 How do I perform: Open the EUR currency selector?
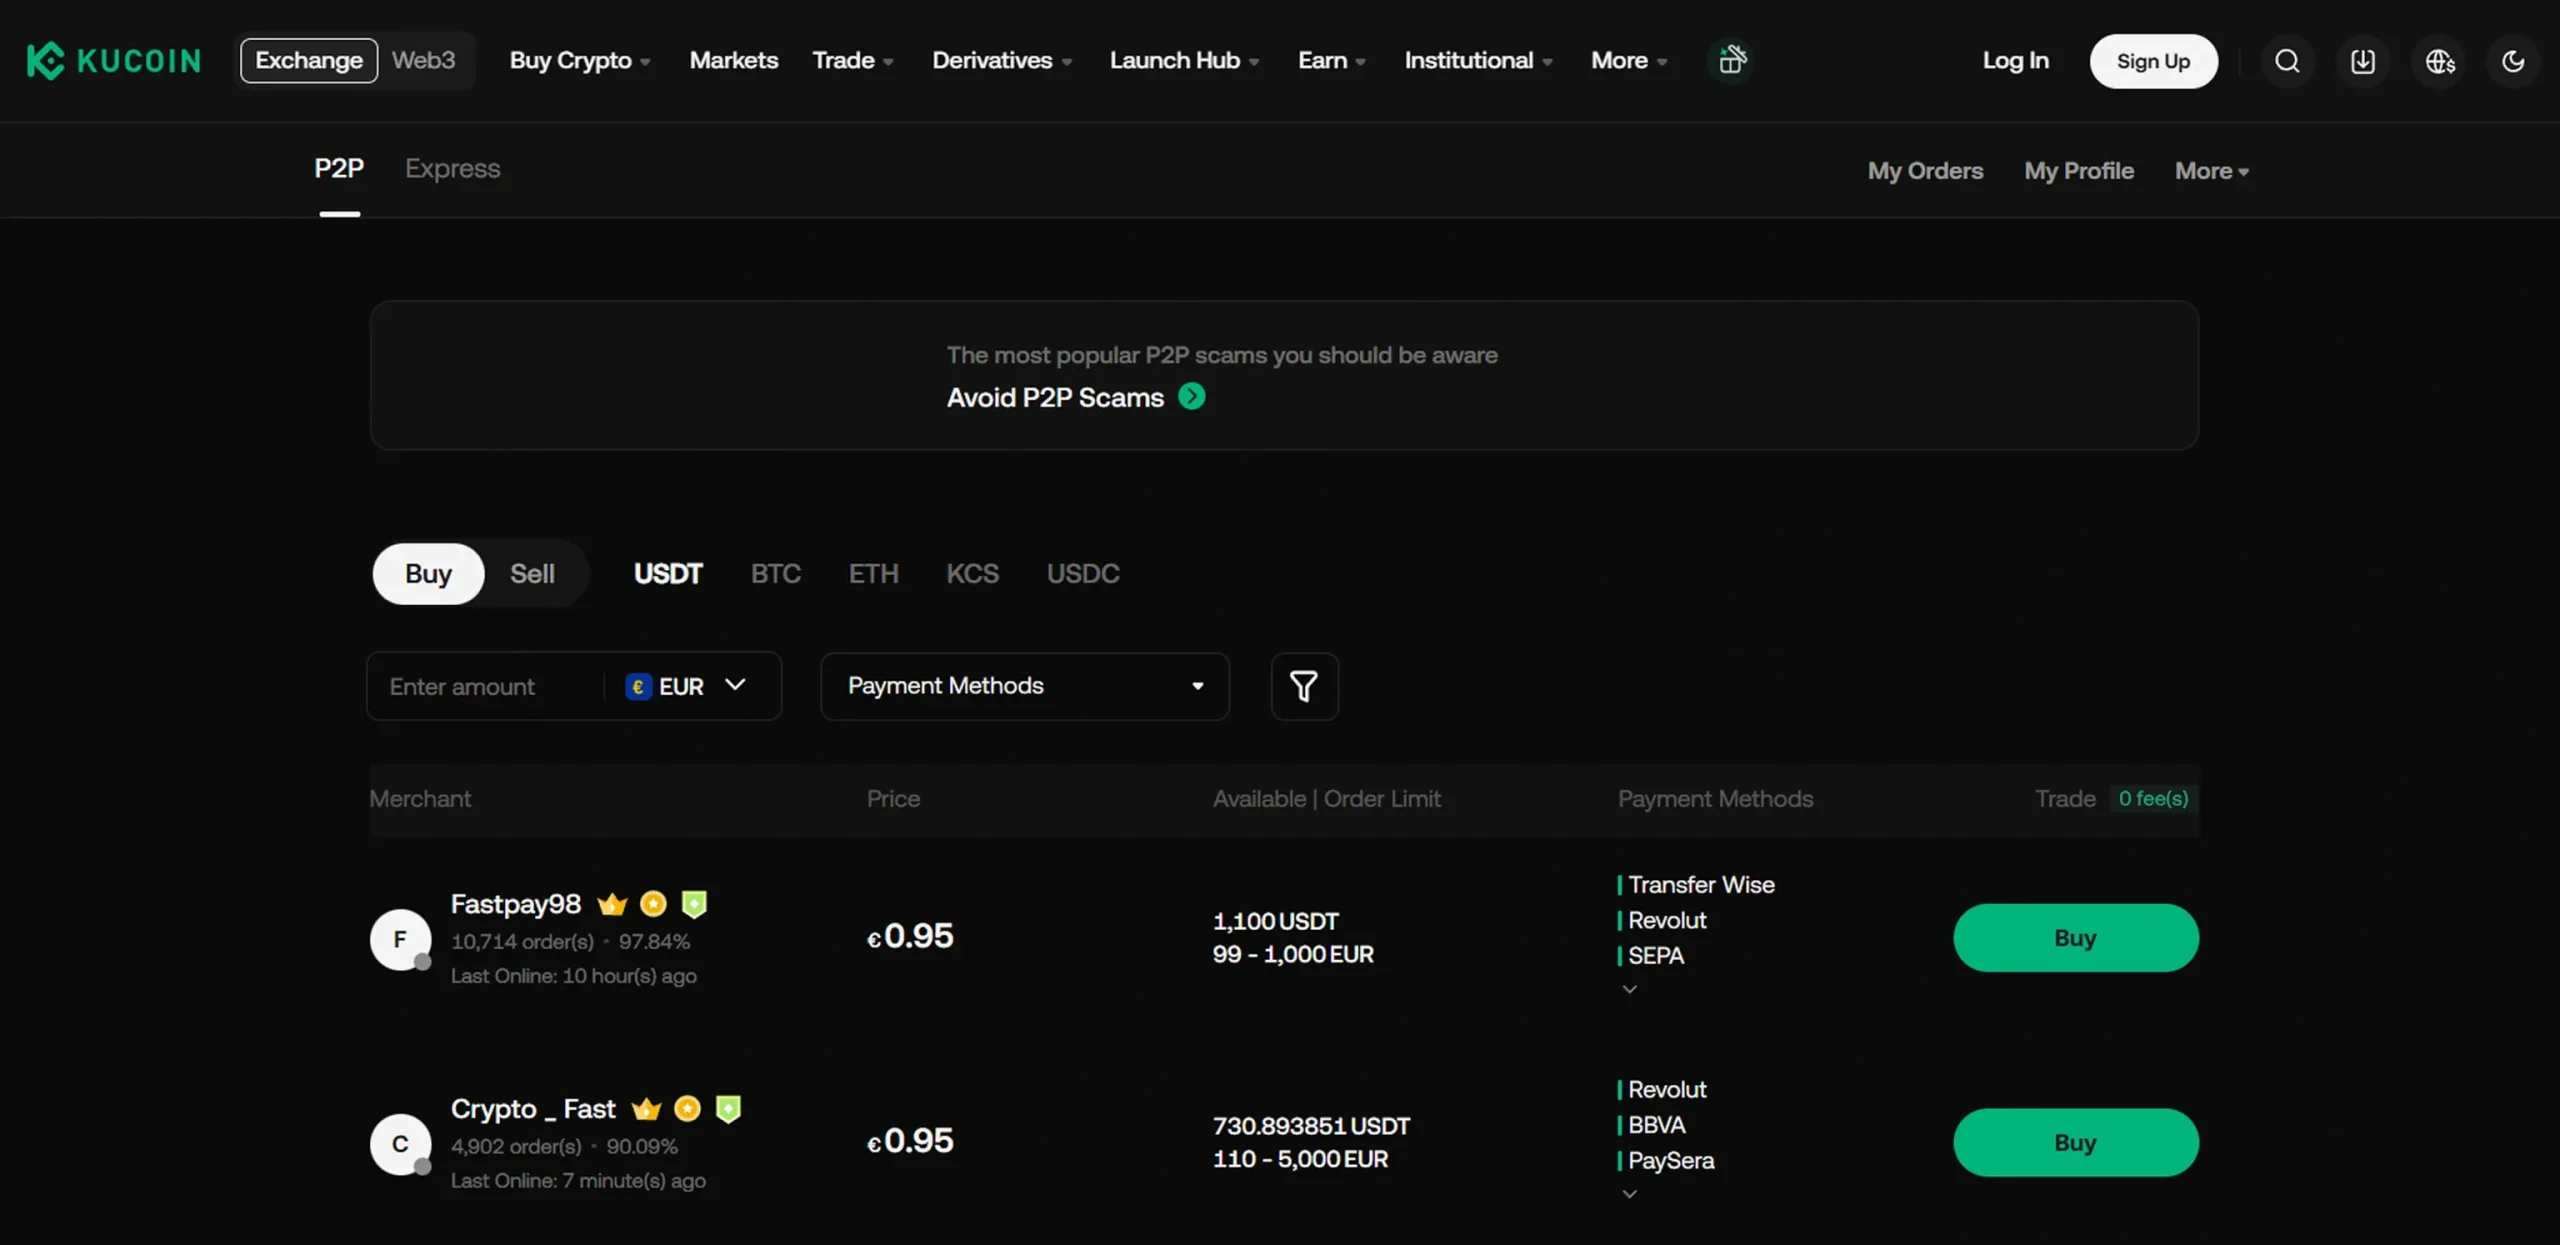coord(686,686)
